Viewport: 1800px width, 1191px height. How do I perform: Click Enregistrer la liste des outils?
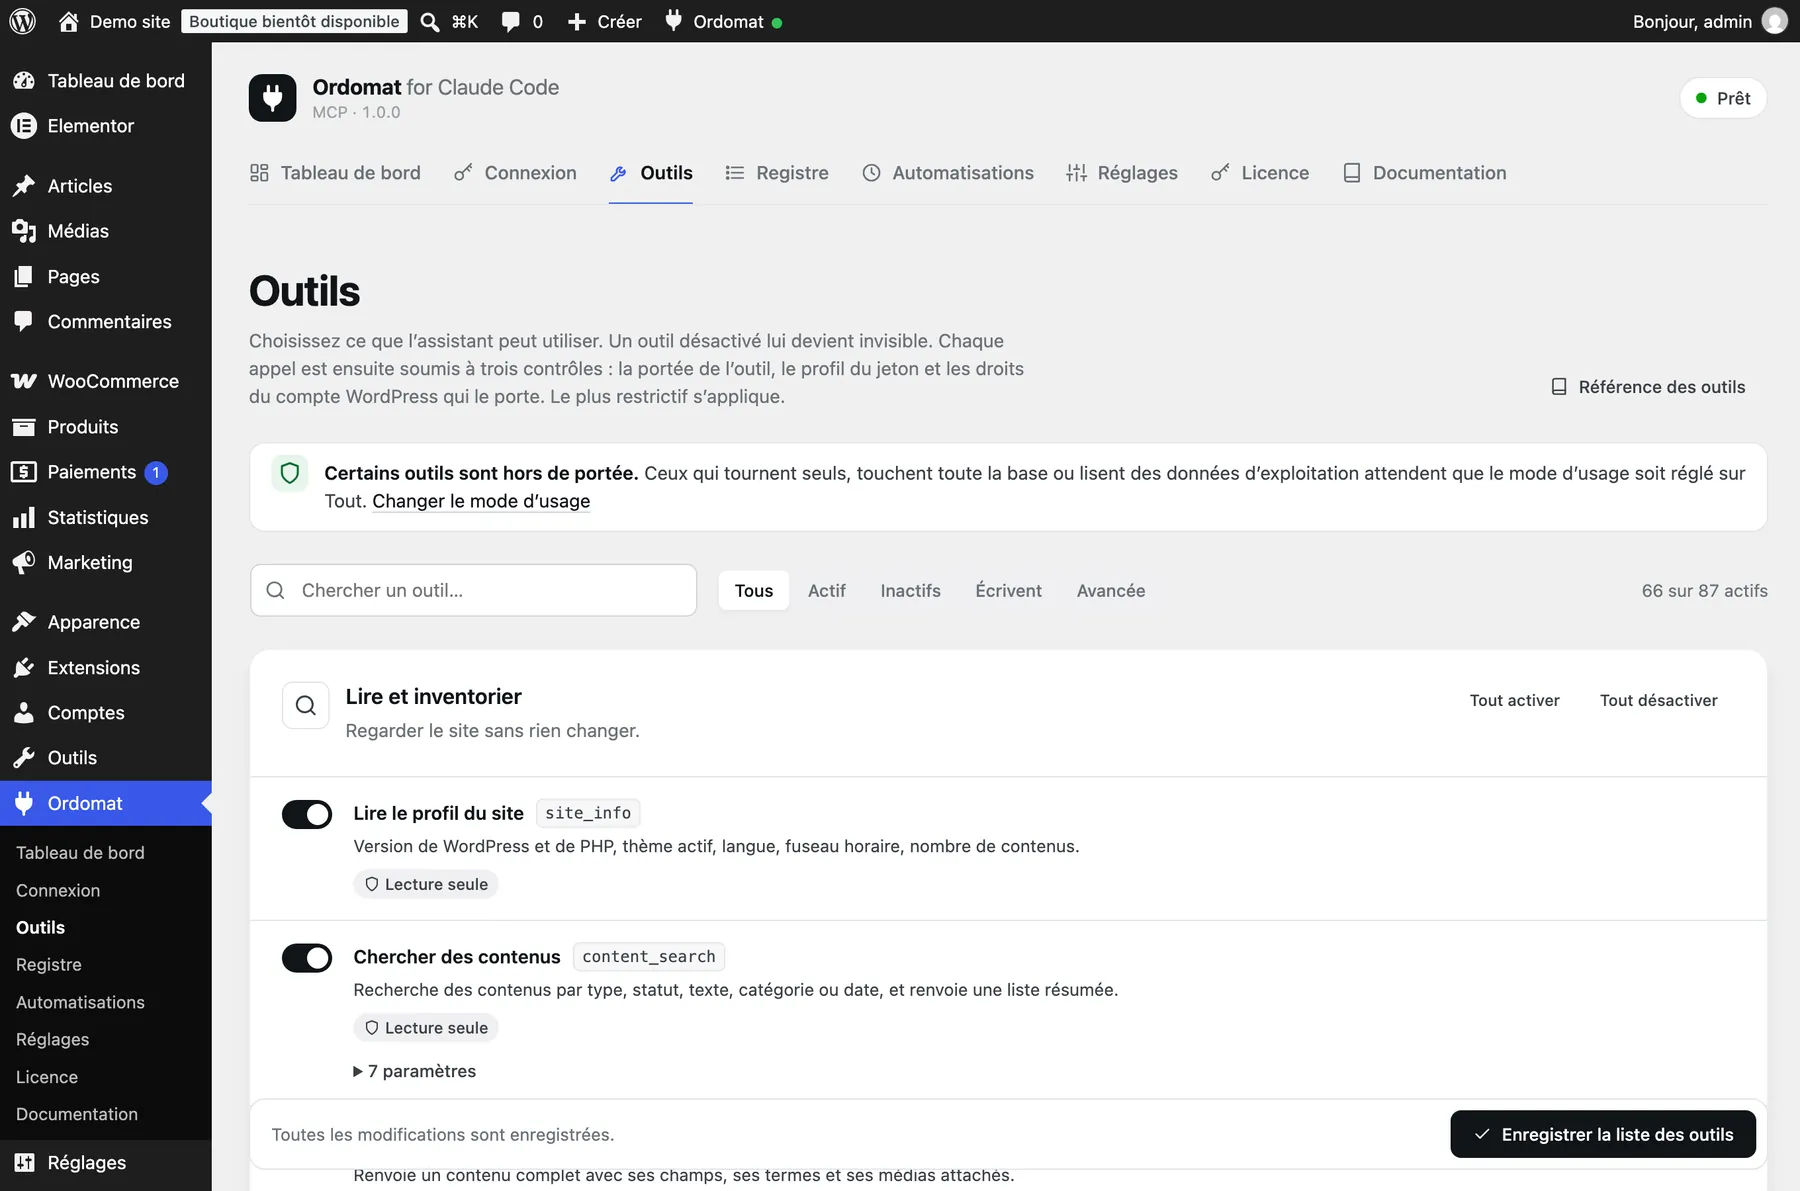[x=1603, y=1134]
